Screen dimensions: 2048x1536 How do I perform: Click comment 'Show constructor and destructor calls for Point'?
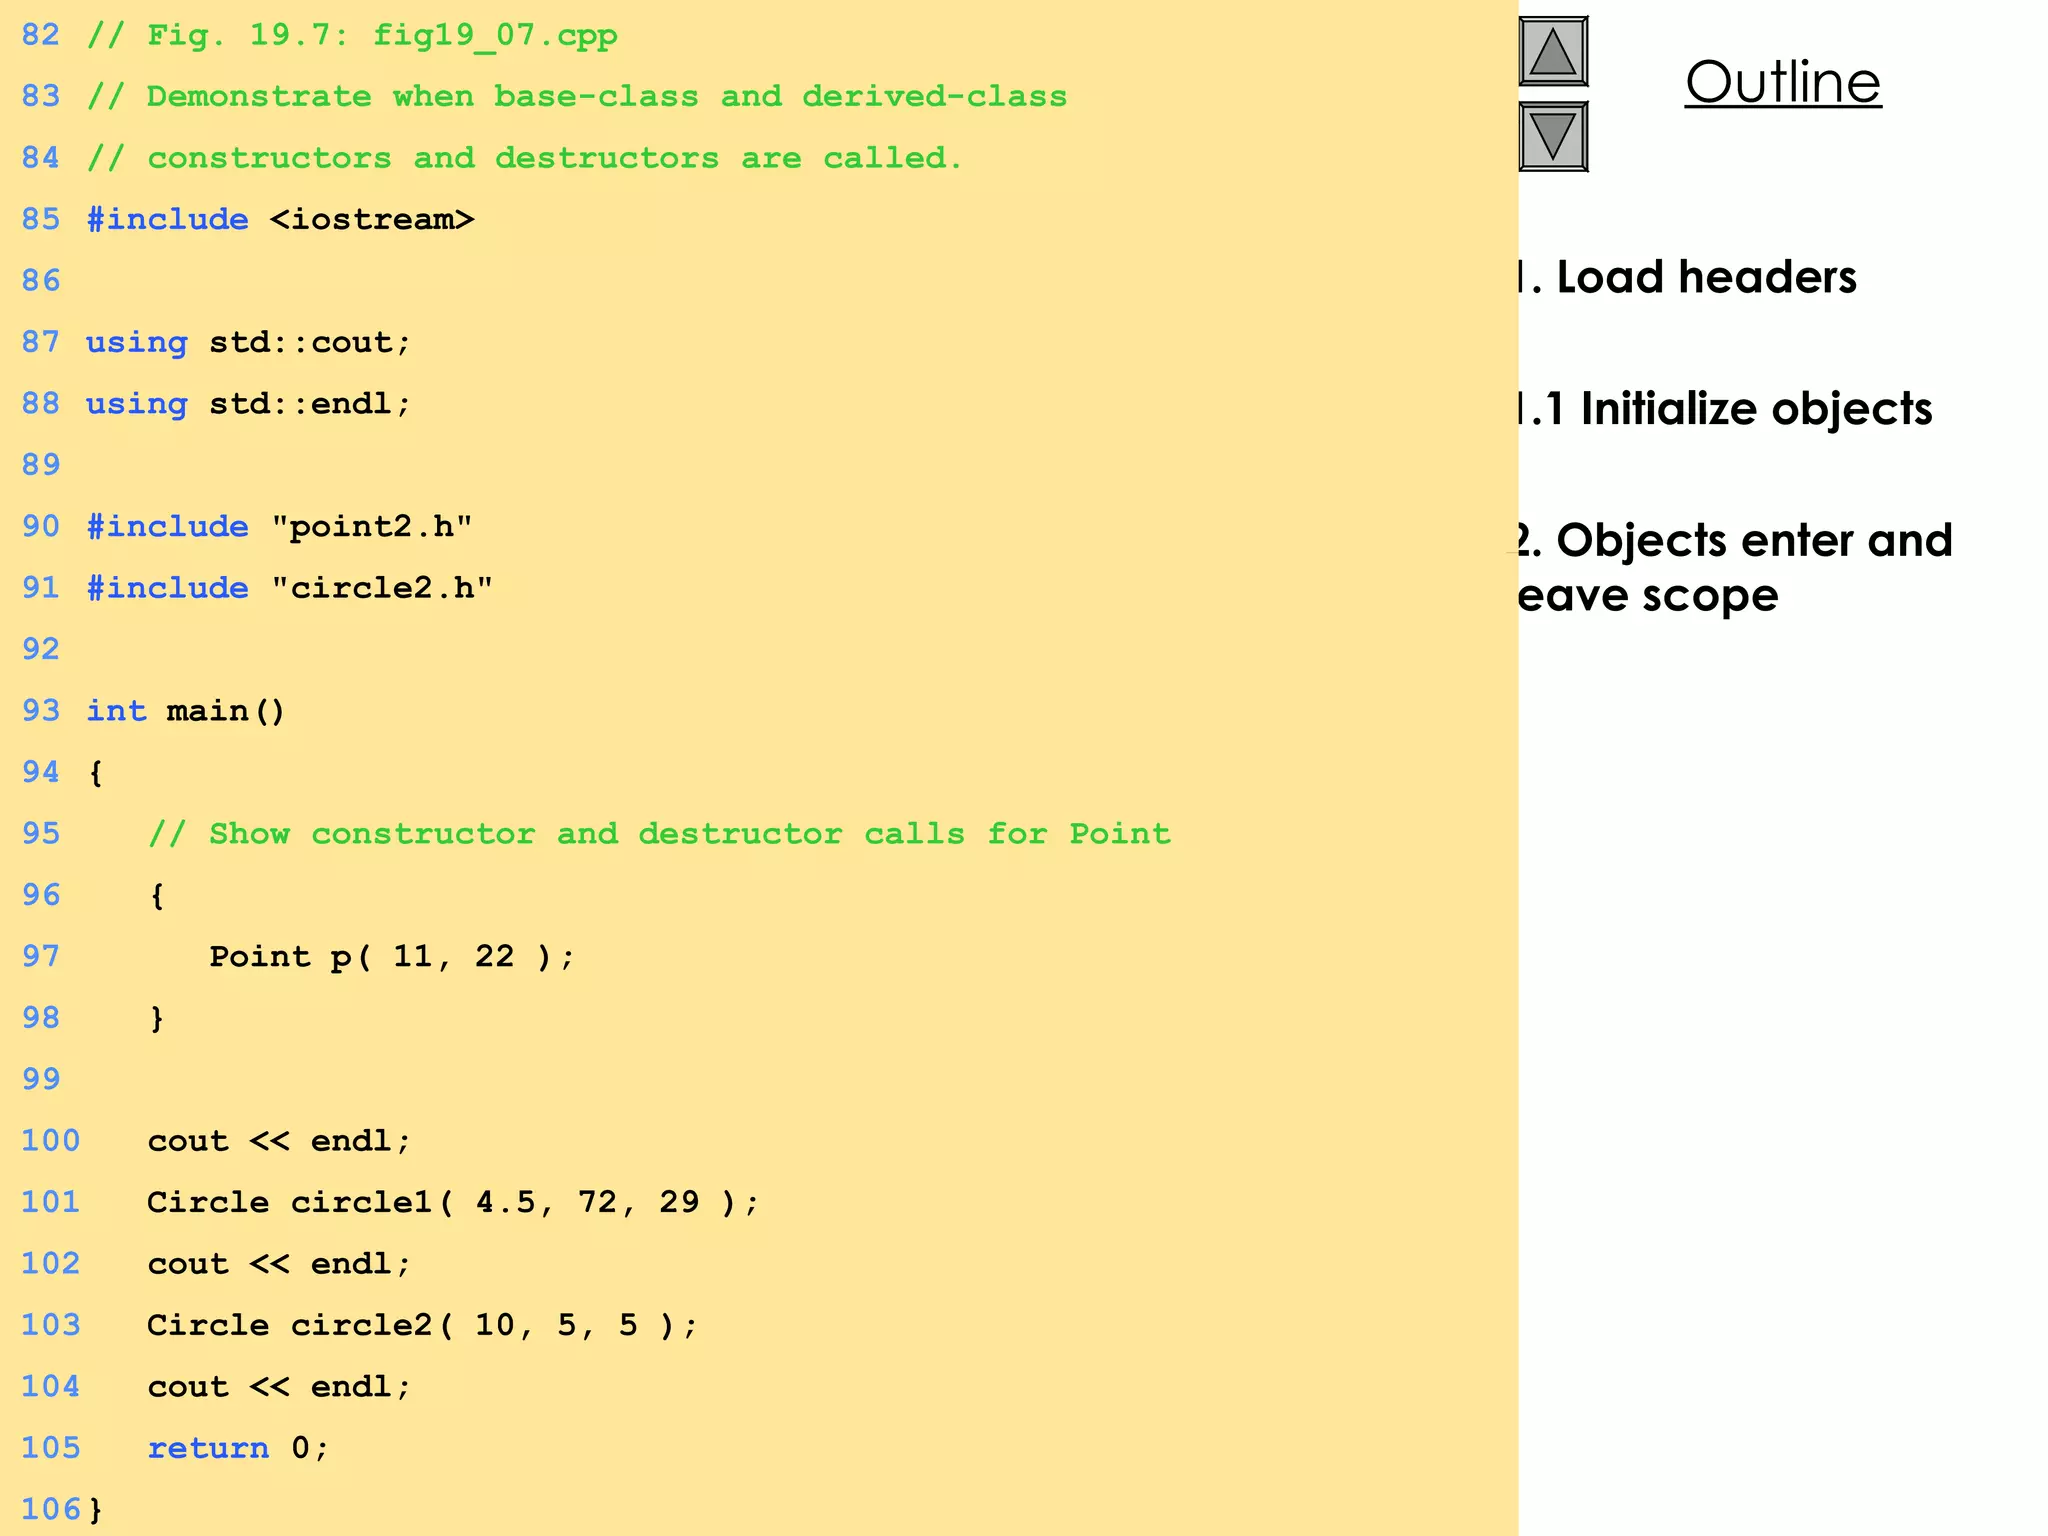point(659,834)
